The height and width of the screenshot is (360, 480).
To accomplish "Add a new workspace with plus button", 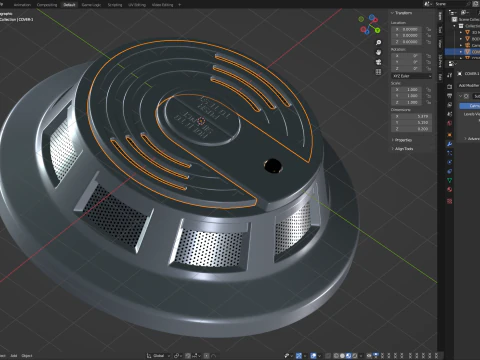I will point(179,5).
